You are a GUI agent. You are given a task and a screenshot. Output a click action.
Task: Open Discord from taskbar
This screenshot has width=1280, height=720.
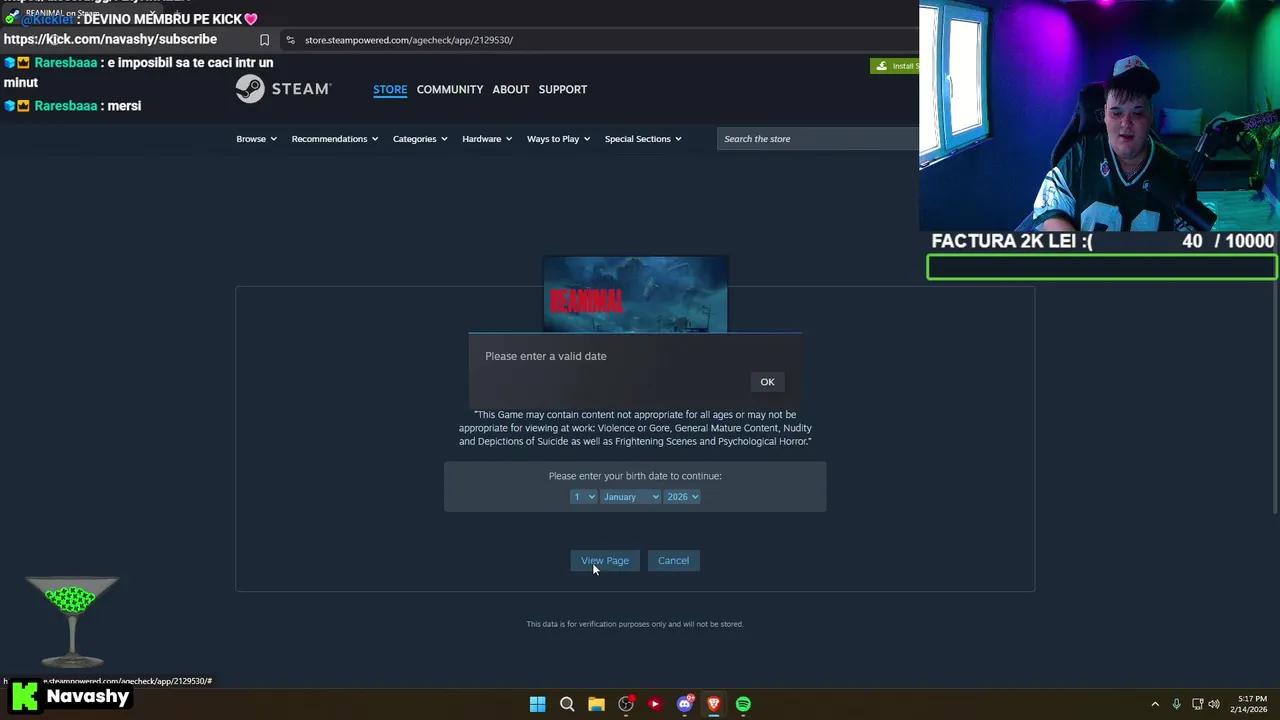[685, 704]
